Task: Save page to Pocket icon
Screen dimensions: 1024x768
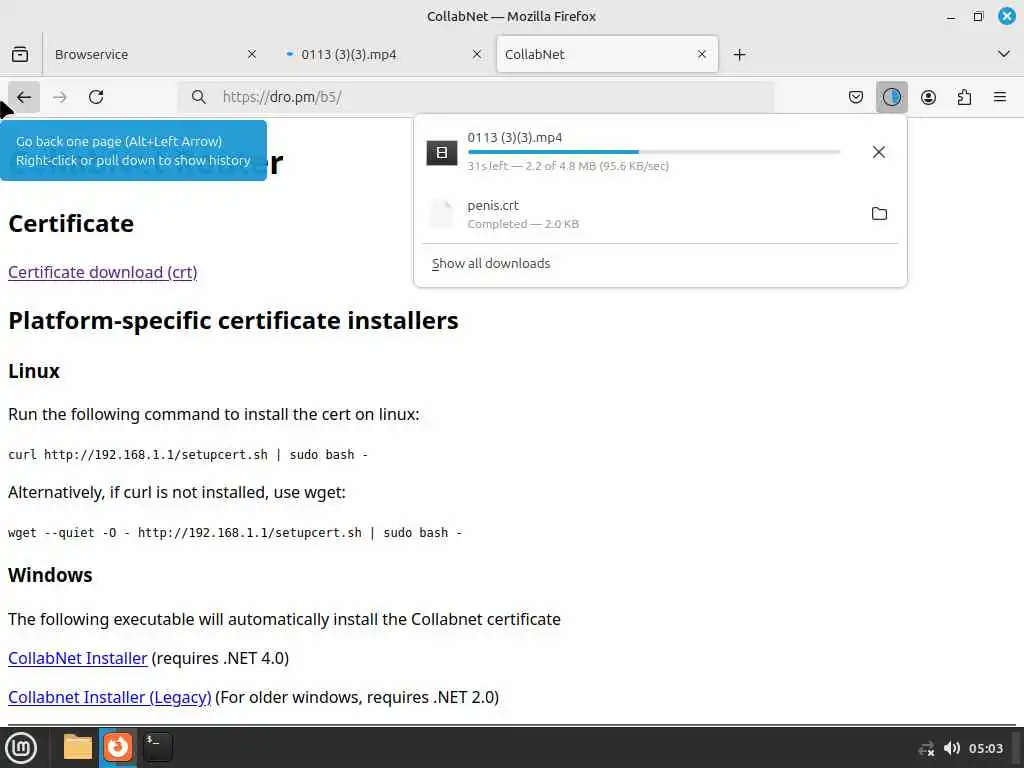Action: coord(856,97)
